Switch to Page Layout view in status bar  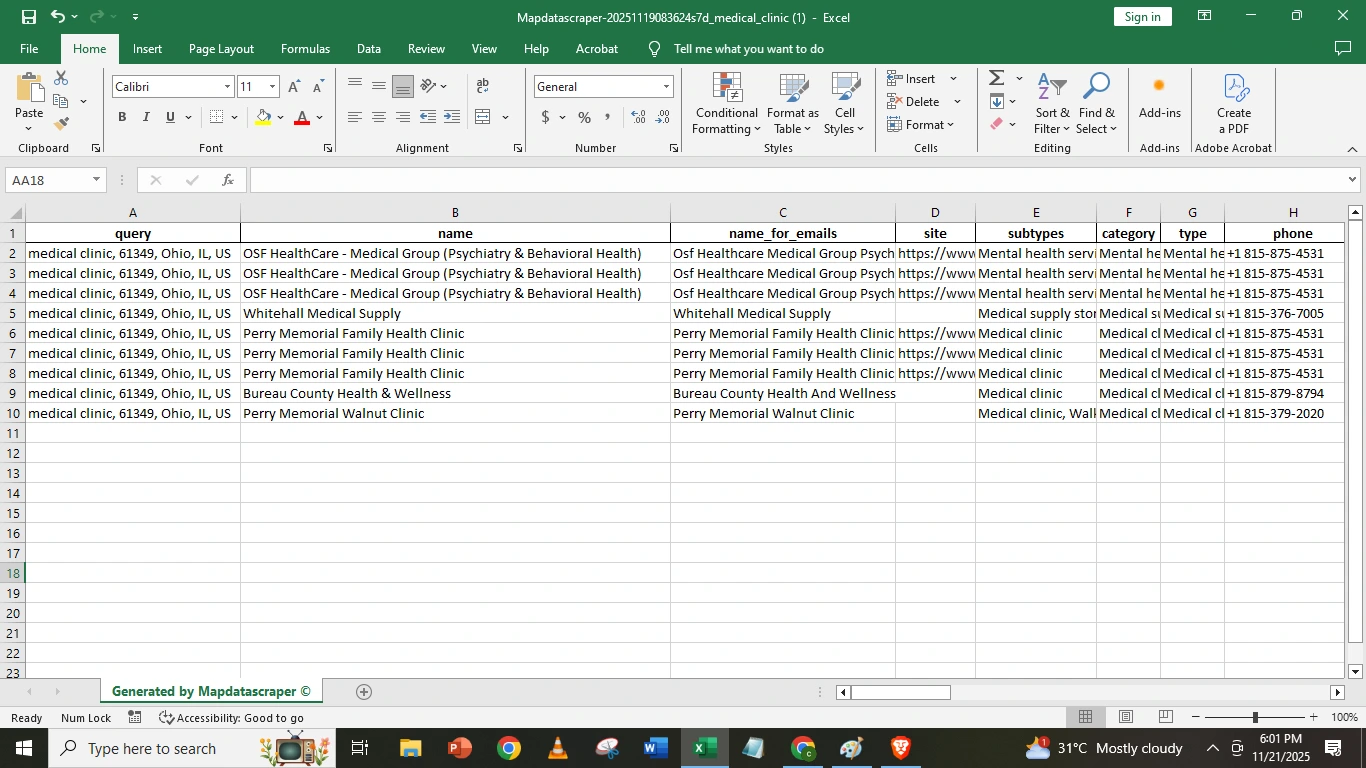[1125, 717]
